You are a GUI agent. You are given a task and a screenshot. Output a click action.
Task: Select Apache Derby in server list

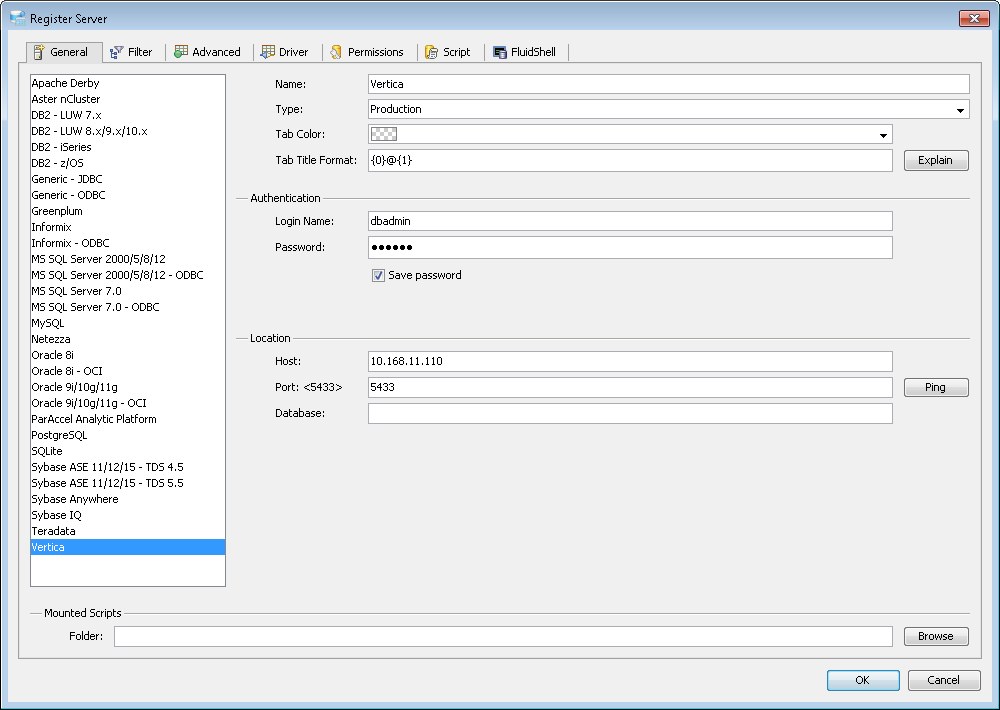coord(128,83)
